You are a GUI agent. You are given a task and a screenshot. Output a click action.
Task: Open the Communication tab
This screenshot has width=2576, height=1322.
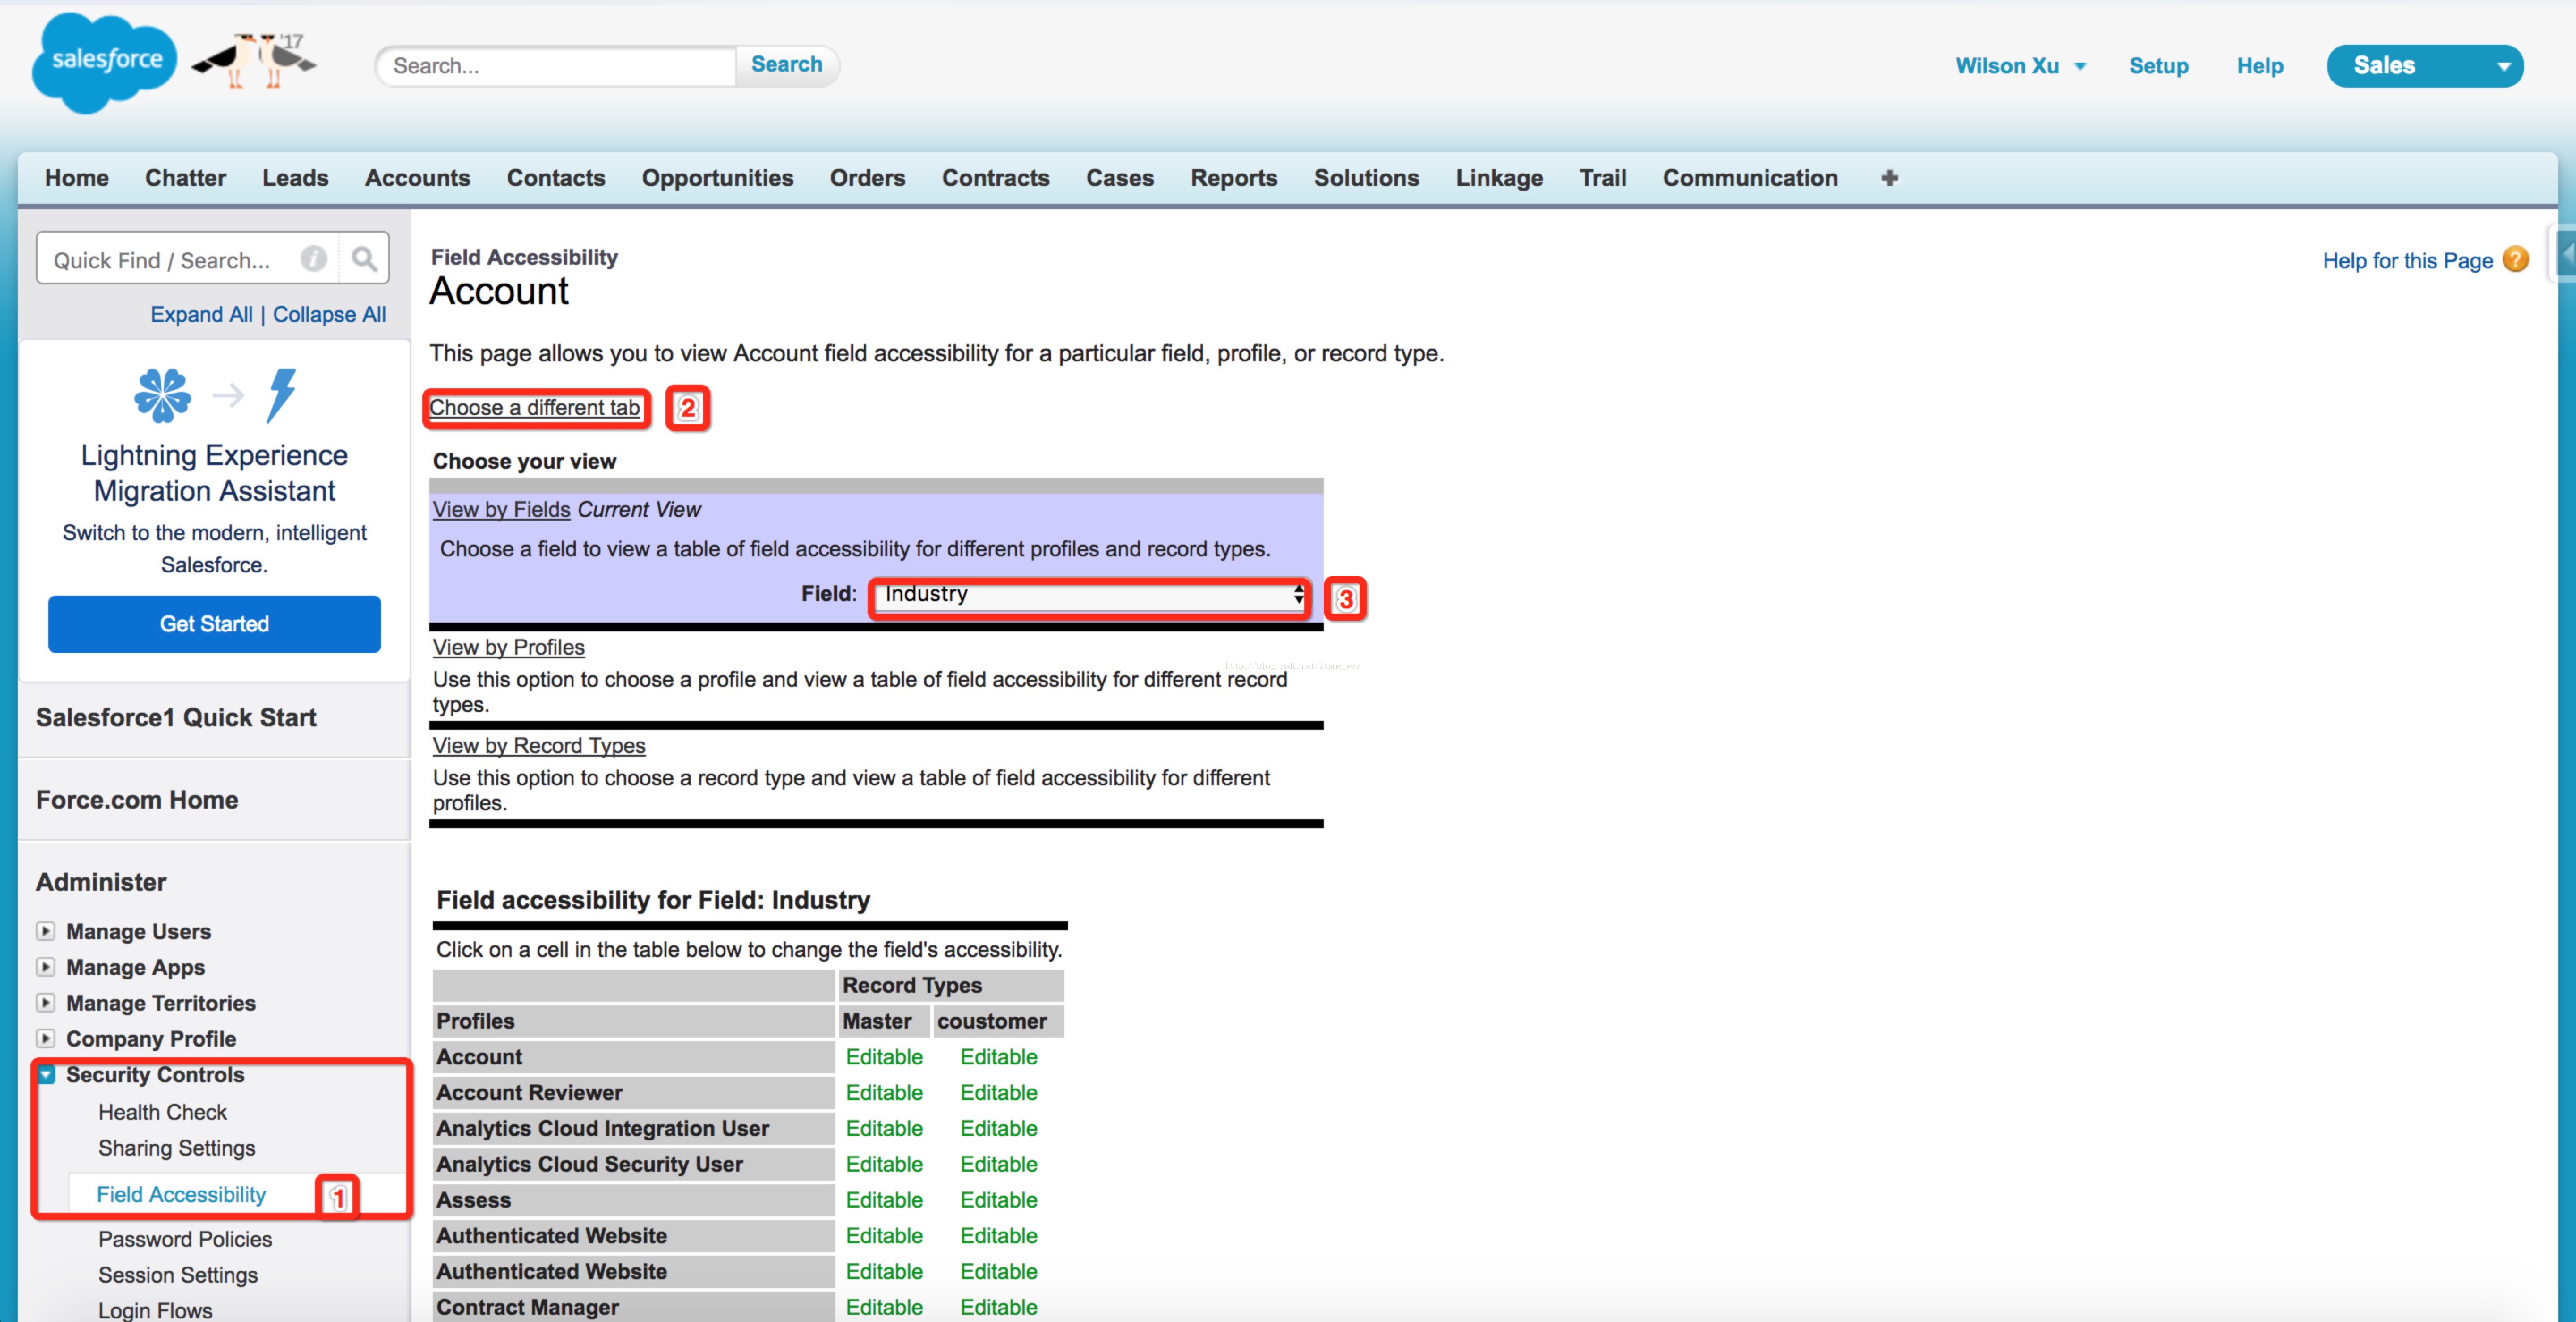point(1750,178)
